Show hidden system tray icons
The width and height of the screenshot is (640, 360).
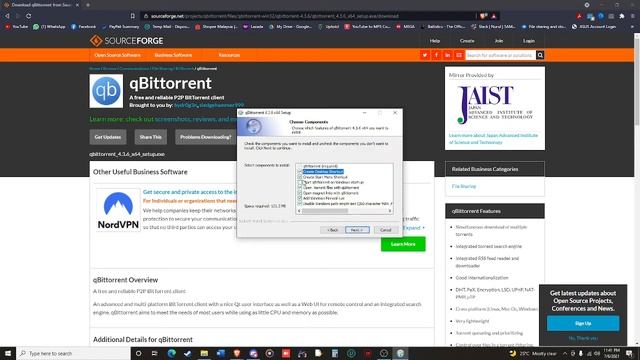pos(565,353)
